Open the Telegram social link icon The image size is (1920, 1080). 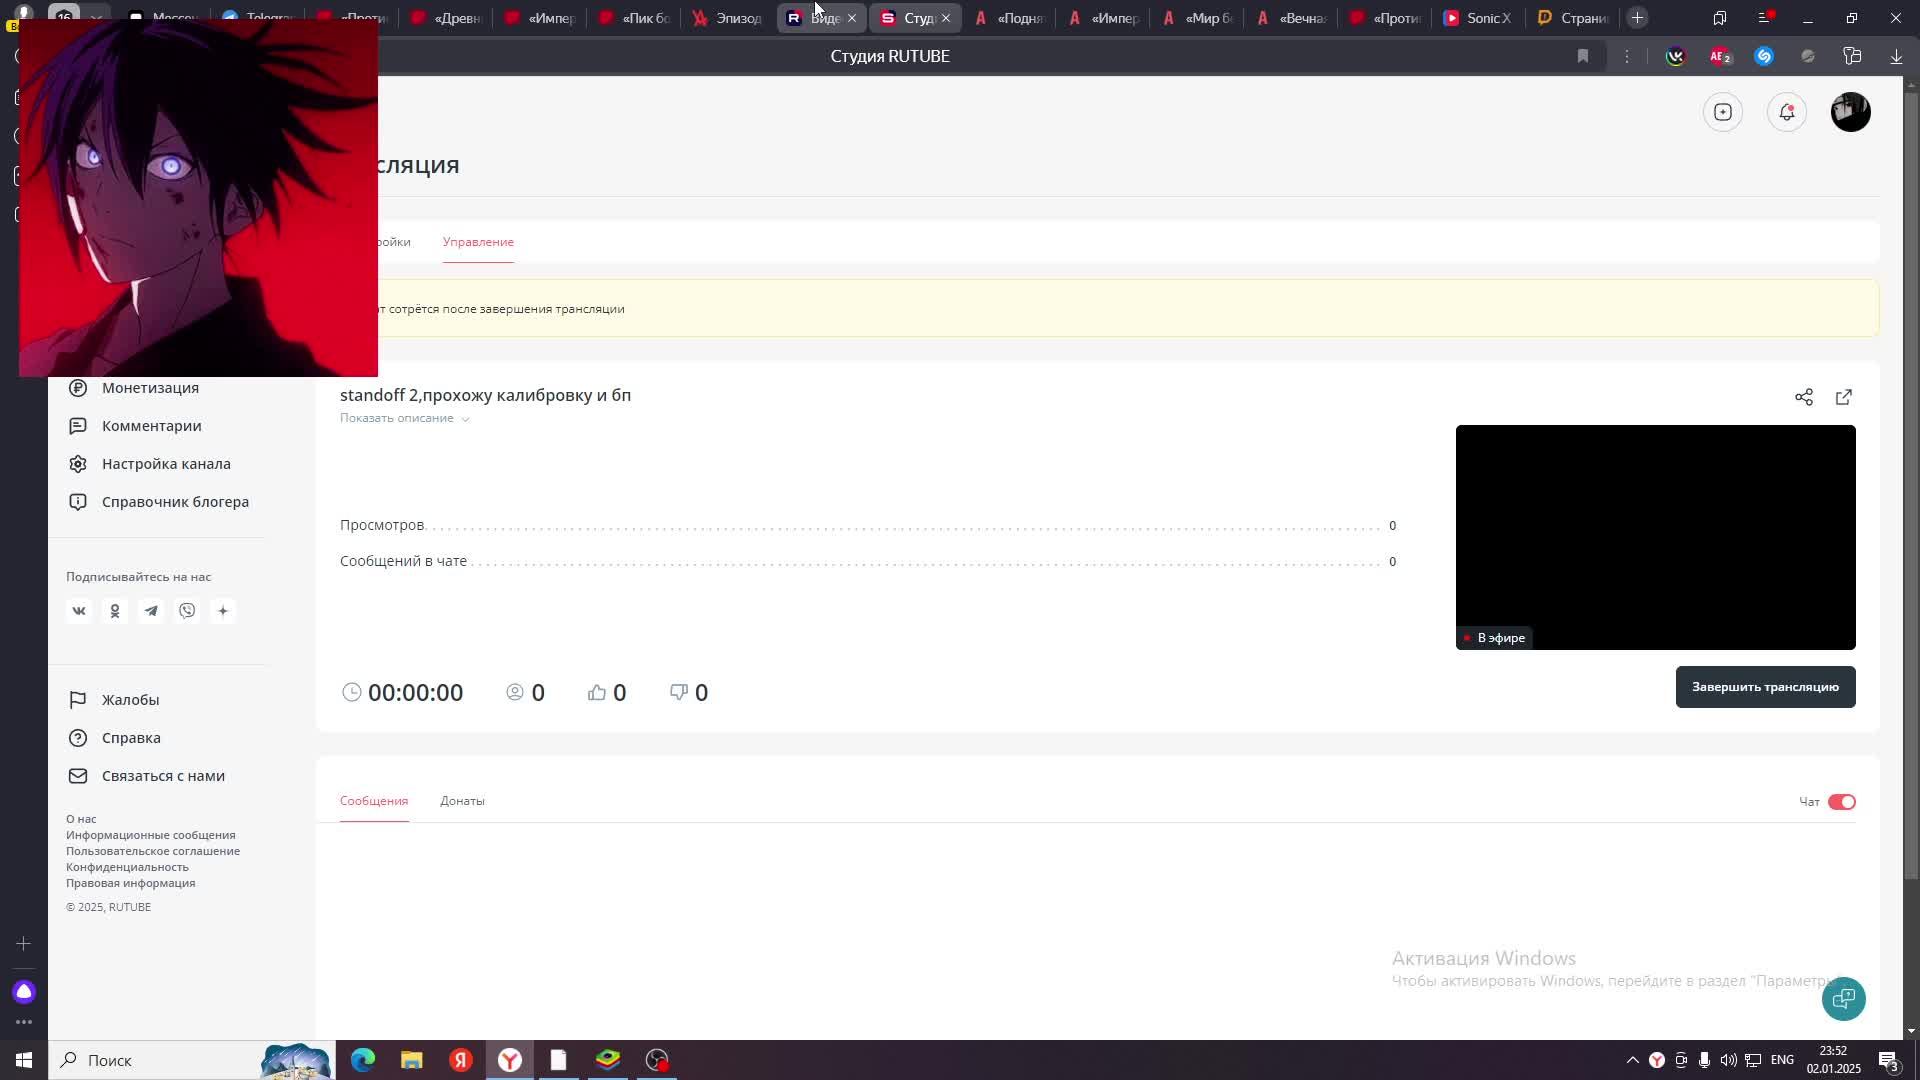point(151,611)
